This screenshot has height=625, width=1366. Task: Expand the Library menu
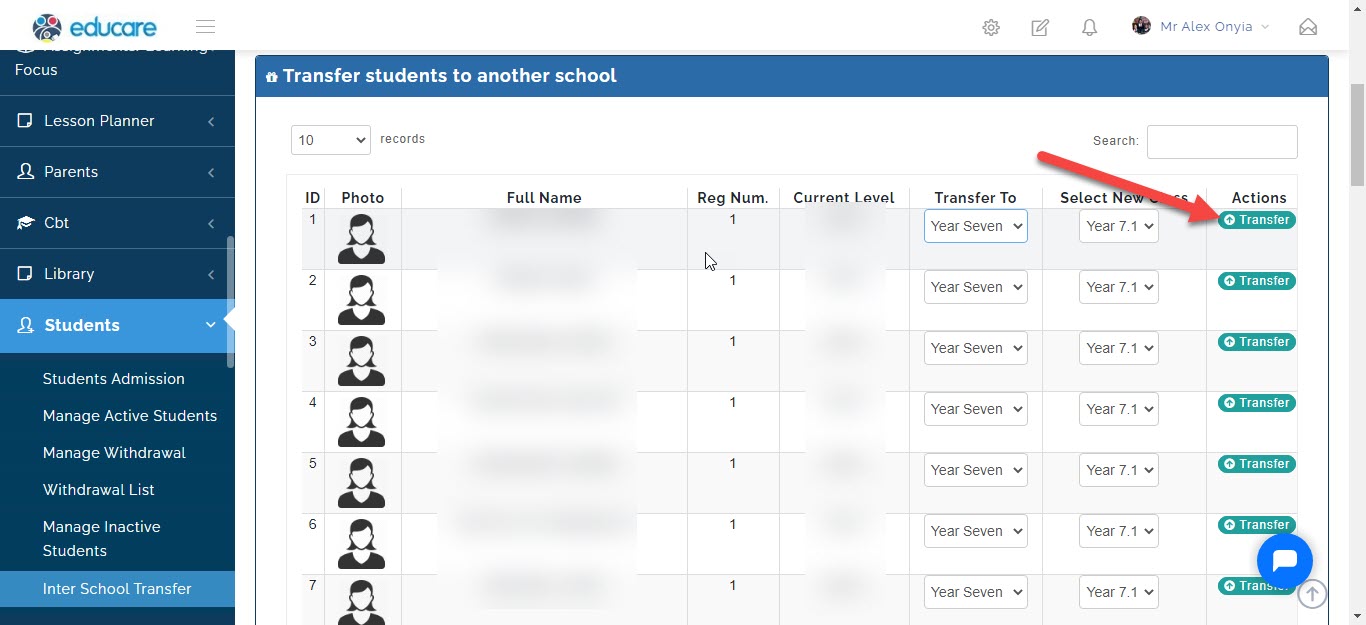[117, 274]
